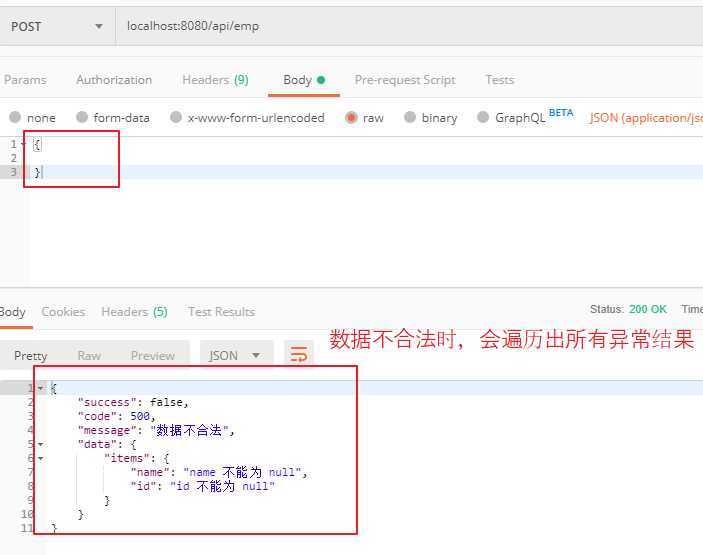Image resolution: width=703 pixels, height=555 pixels.
Task: Open the Authorization tab
Action: (x=114, y=80)
